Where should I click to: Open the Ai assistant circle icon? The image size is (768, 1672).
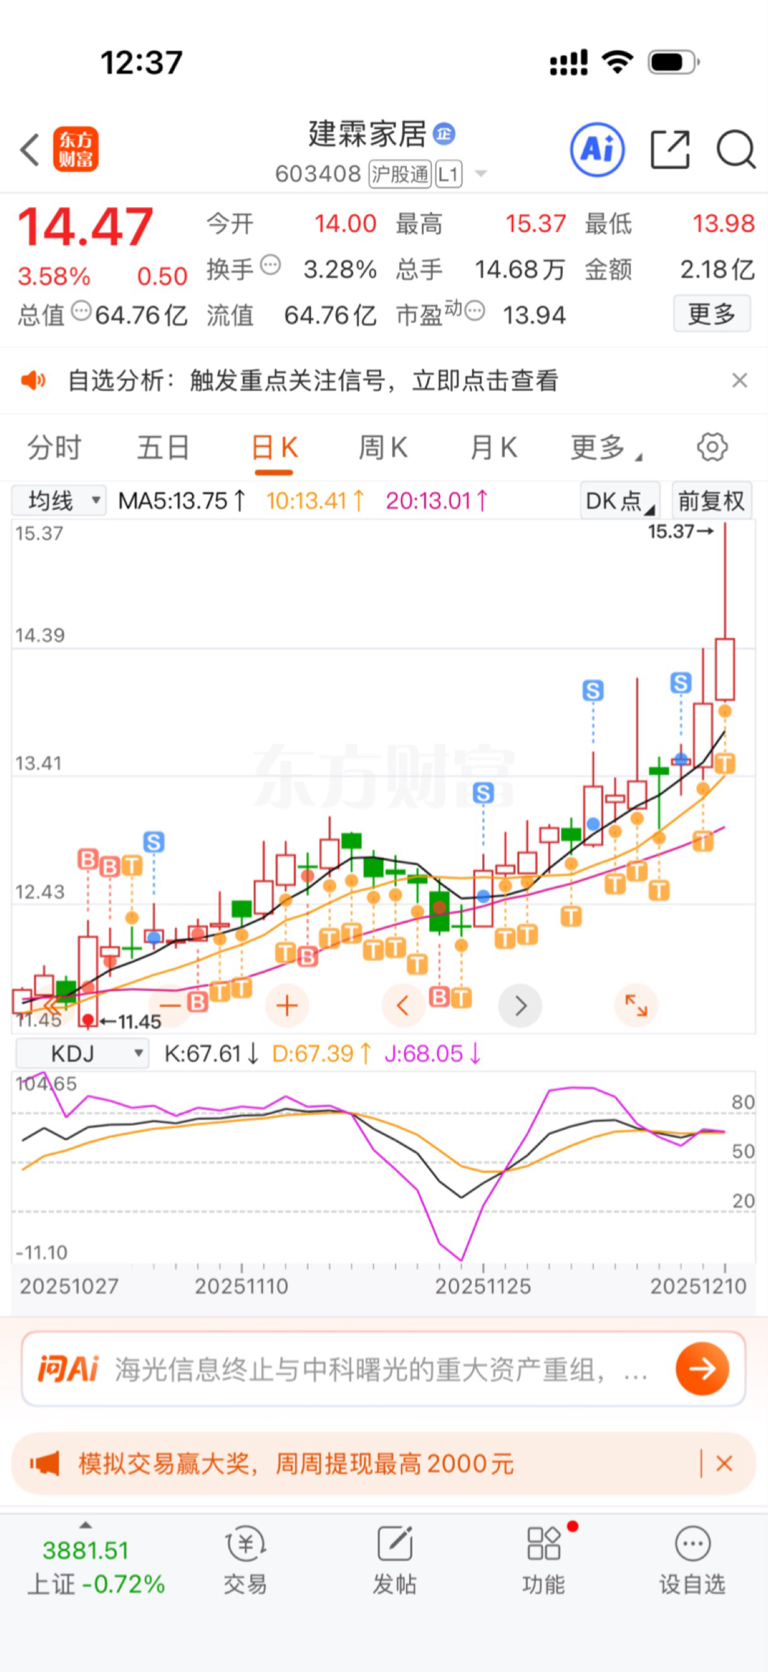tap(597, 150)
